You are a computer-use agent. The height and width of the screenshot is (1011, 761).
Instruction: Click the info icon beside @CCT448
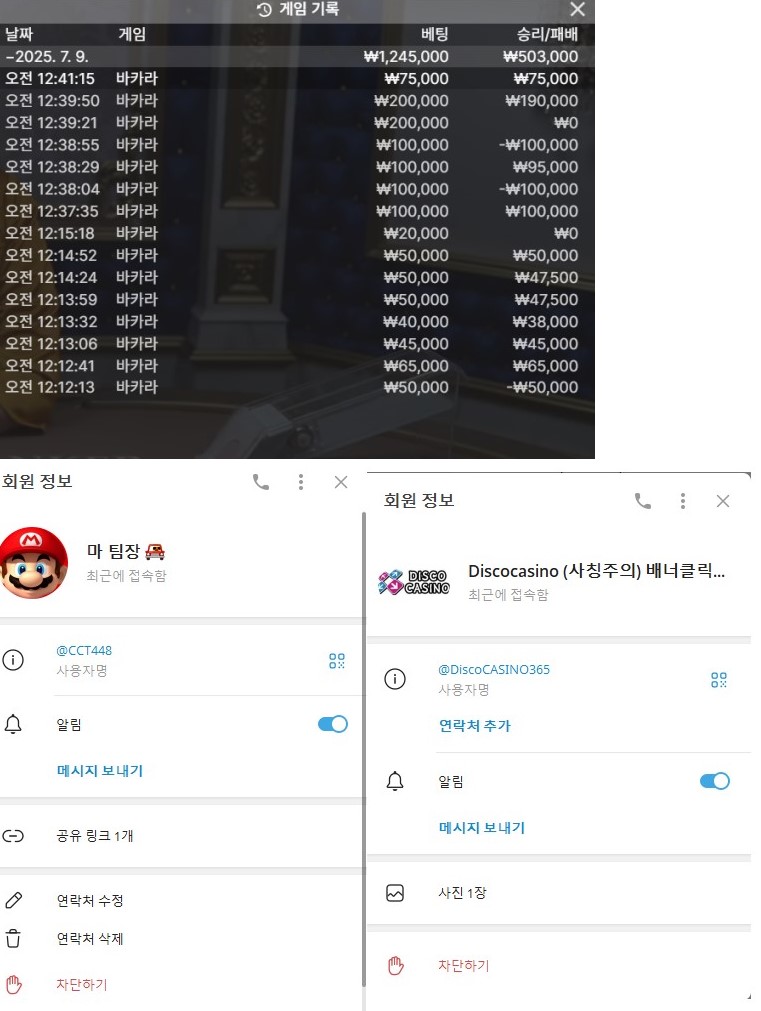pyautogui.click(x=13, y=660)
